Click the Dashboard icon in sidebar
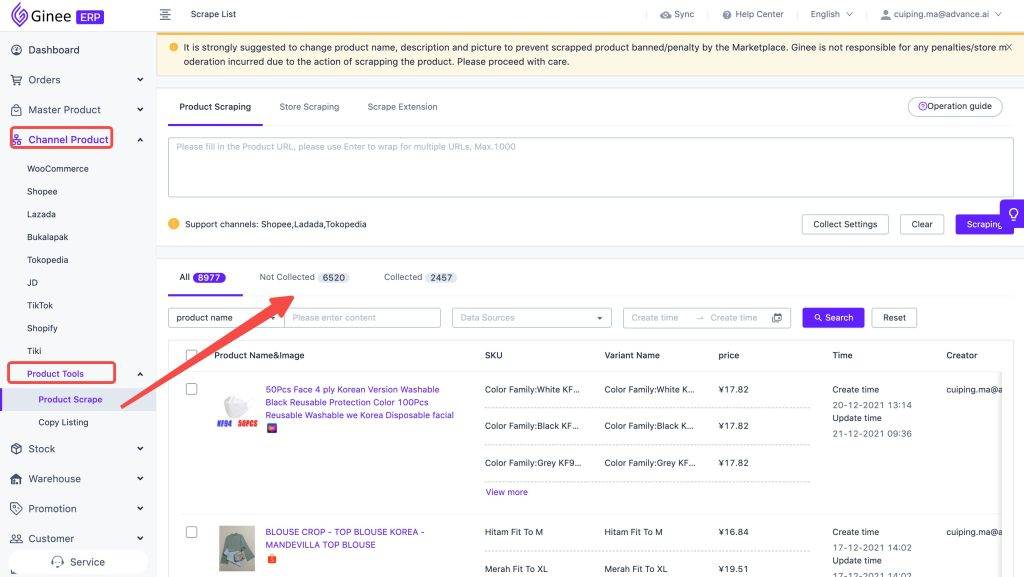The width and height of the screenshot is (1024, 577). 16,50
